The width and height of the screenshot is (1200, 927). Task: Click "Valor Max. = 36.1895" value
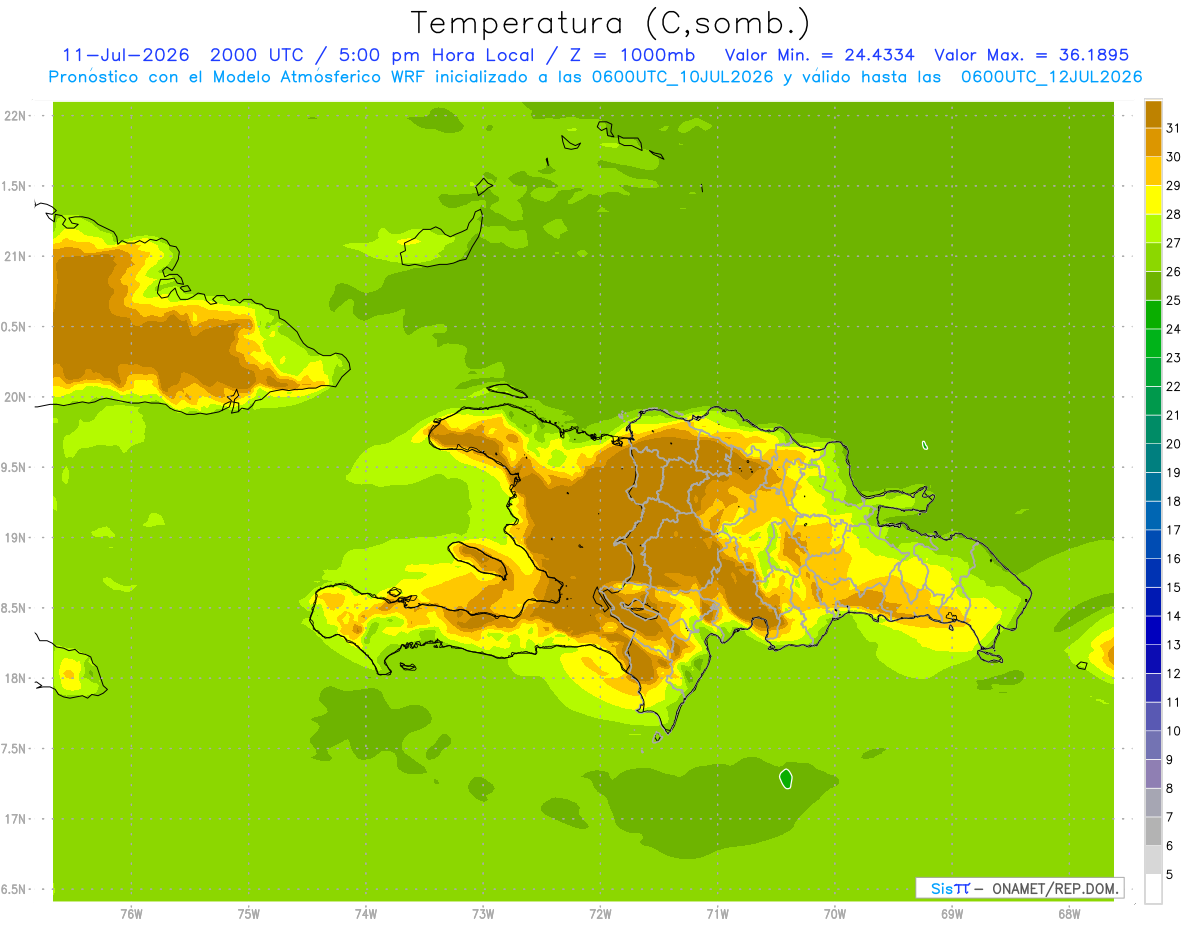coord(1032,55)
